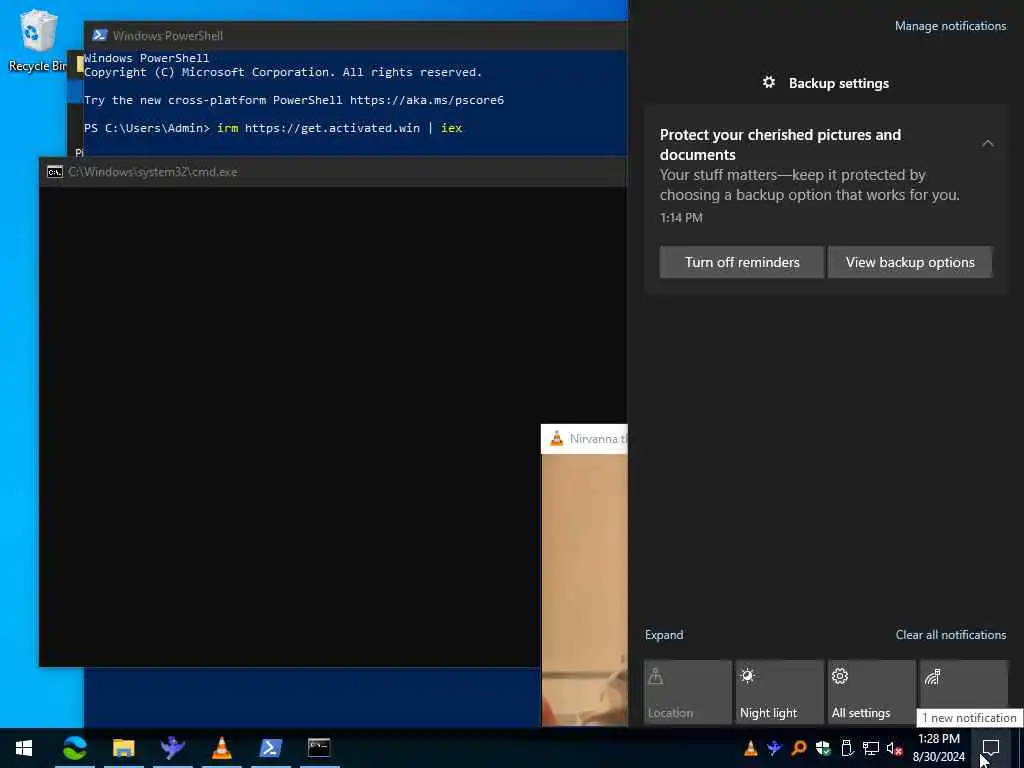1024x768 pixels.
Task: Open the Start menu
Action: (24, 748)
